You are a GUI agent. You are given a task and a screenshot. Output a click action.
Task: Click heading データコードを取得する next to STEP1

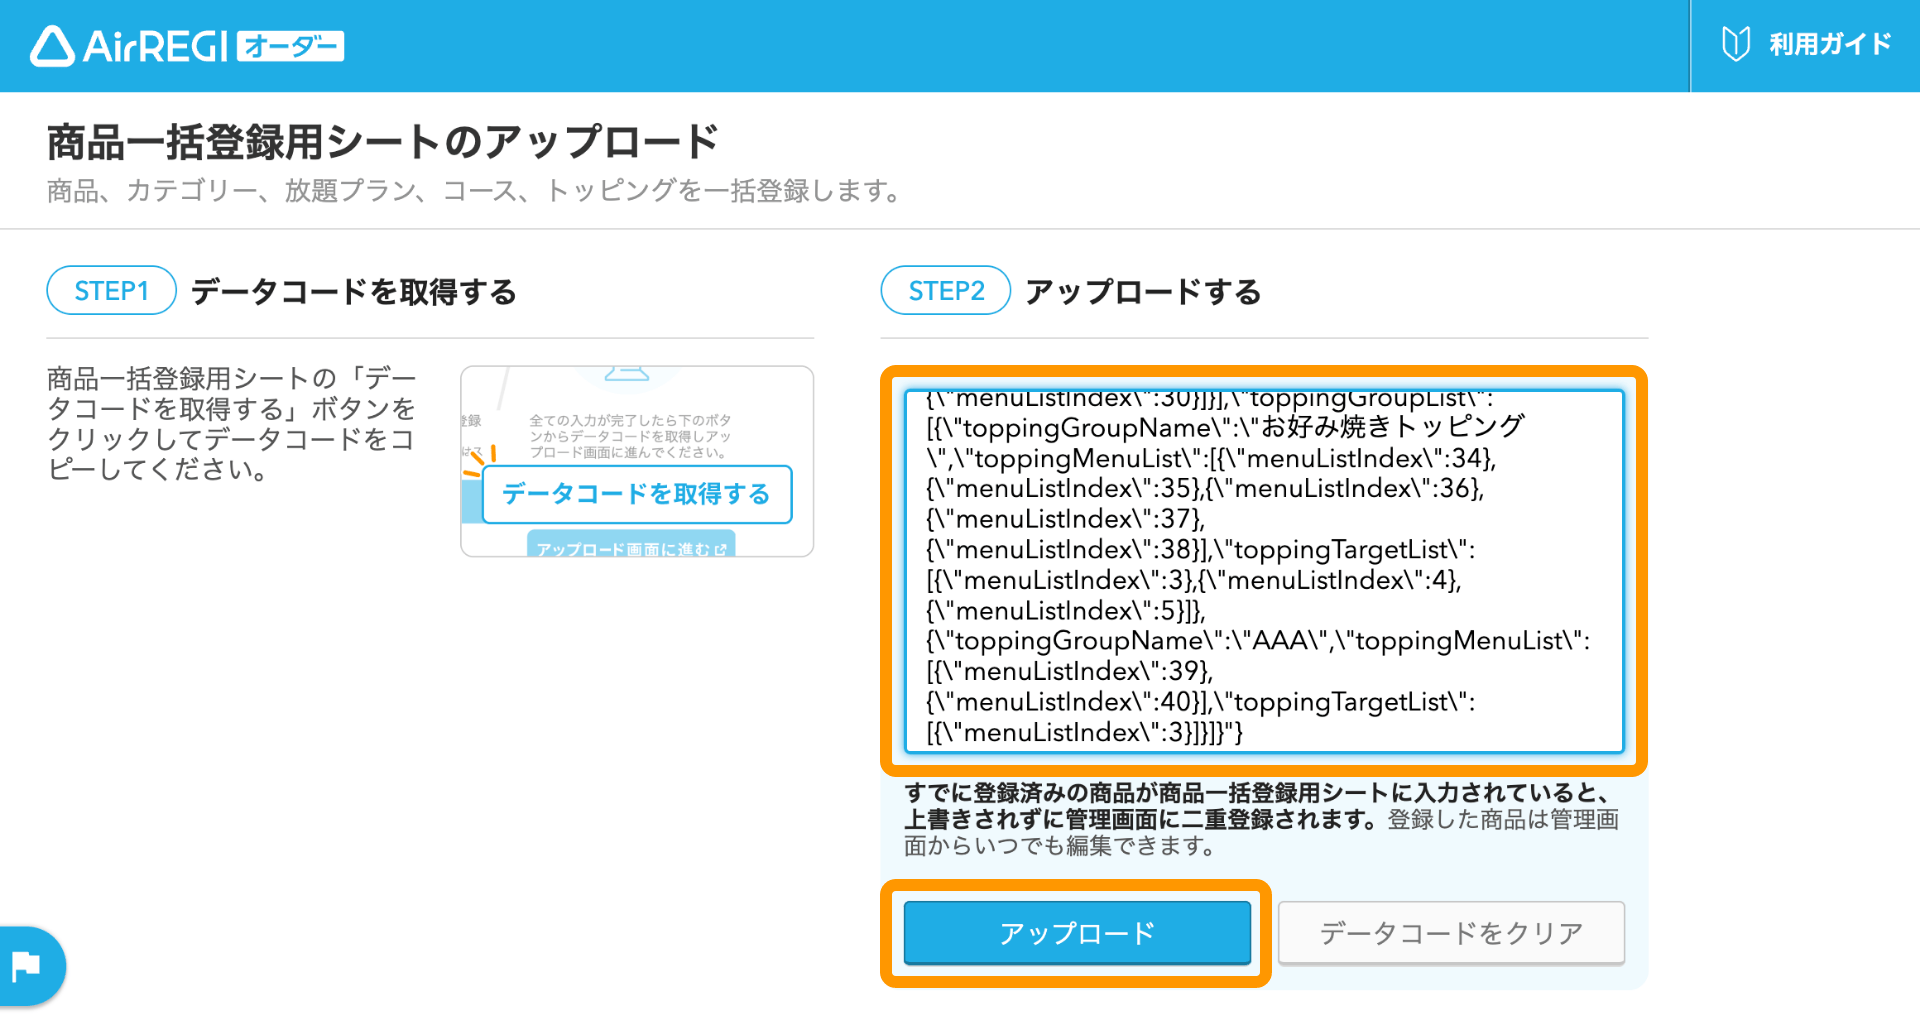[354, 291]
